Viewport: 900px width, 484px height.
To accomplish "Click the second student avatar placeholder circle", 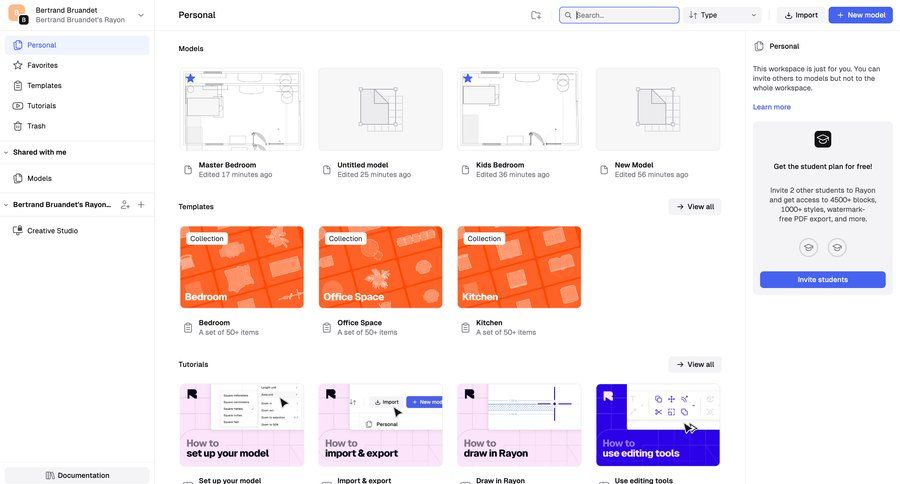I will [837, 247].
